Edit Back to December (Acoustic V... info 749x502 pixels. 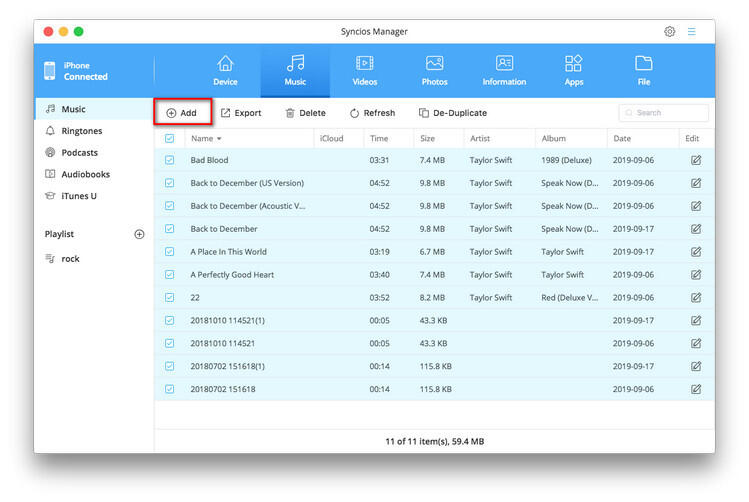(x=696, y=206)
